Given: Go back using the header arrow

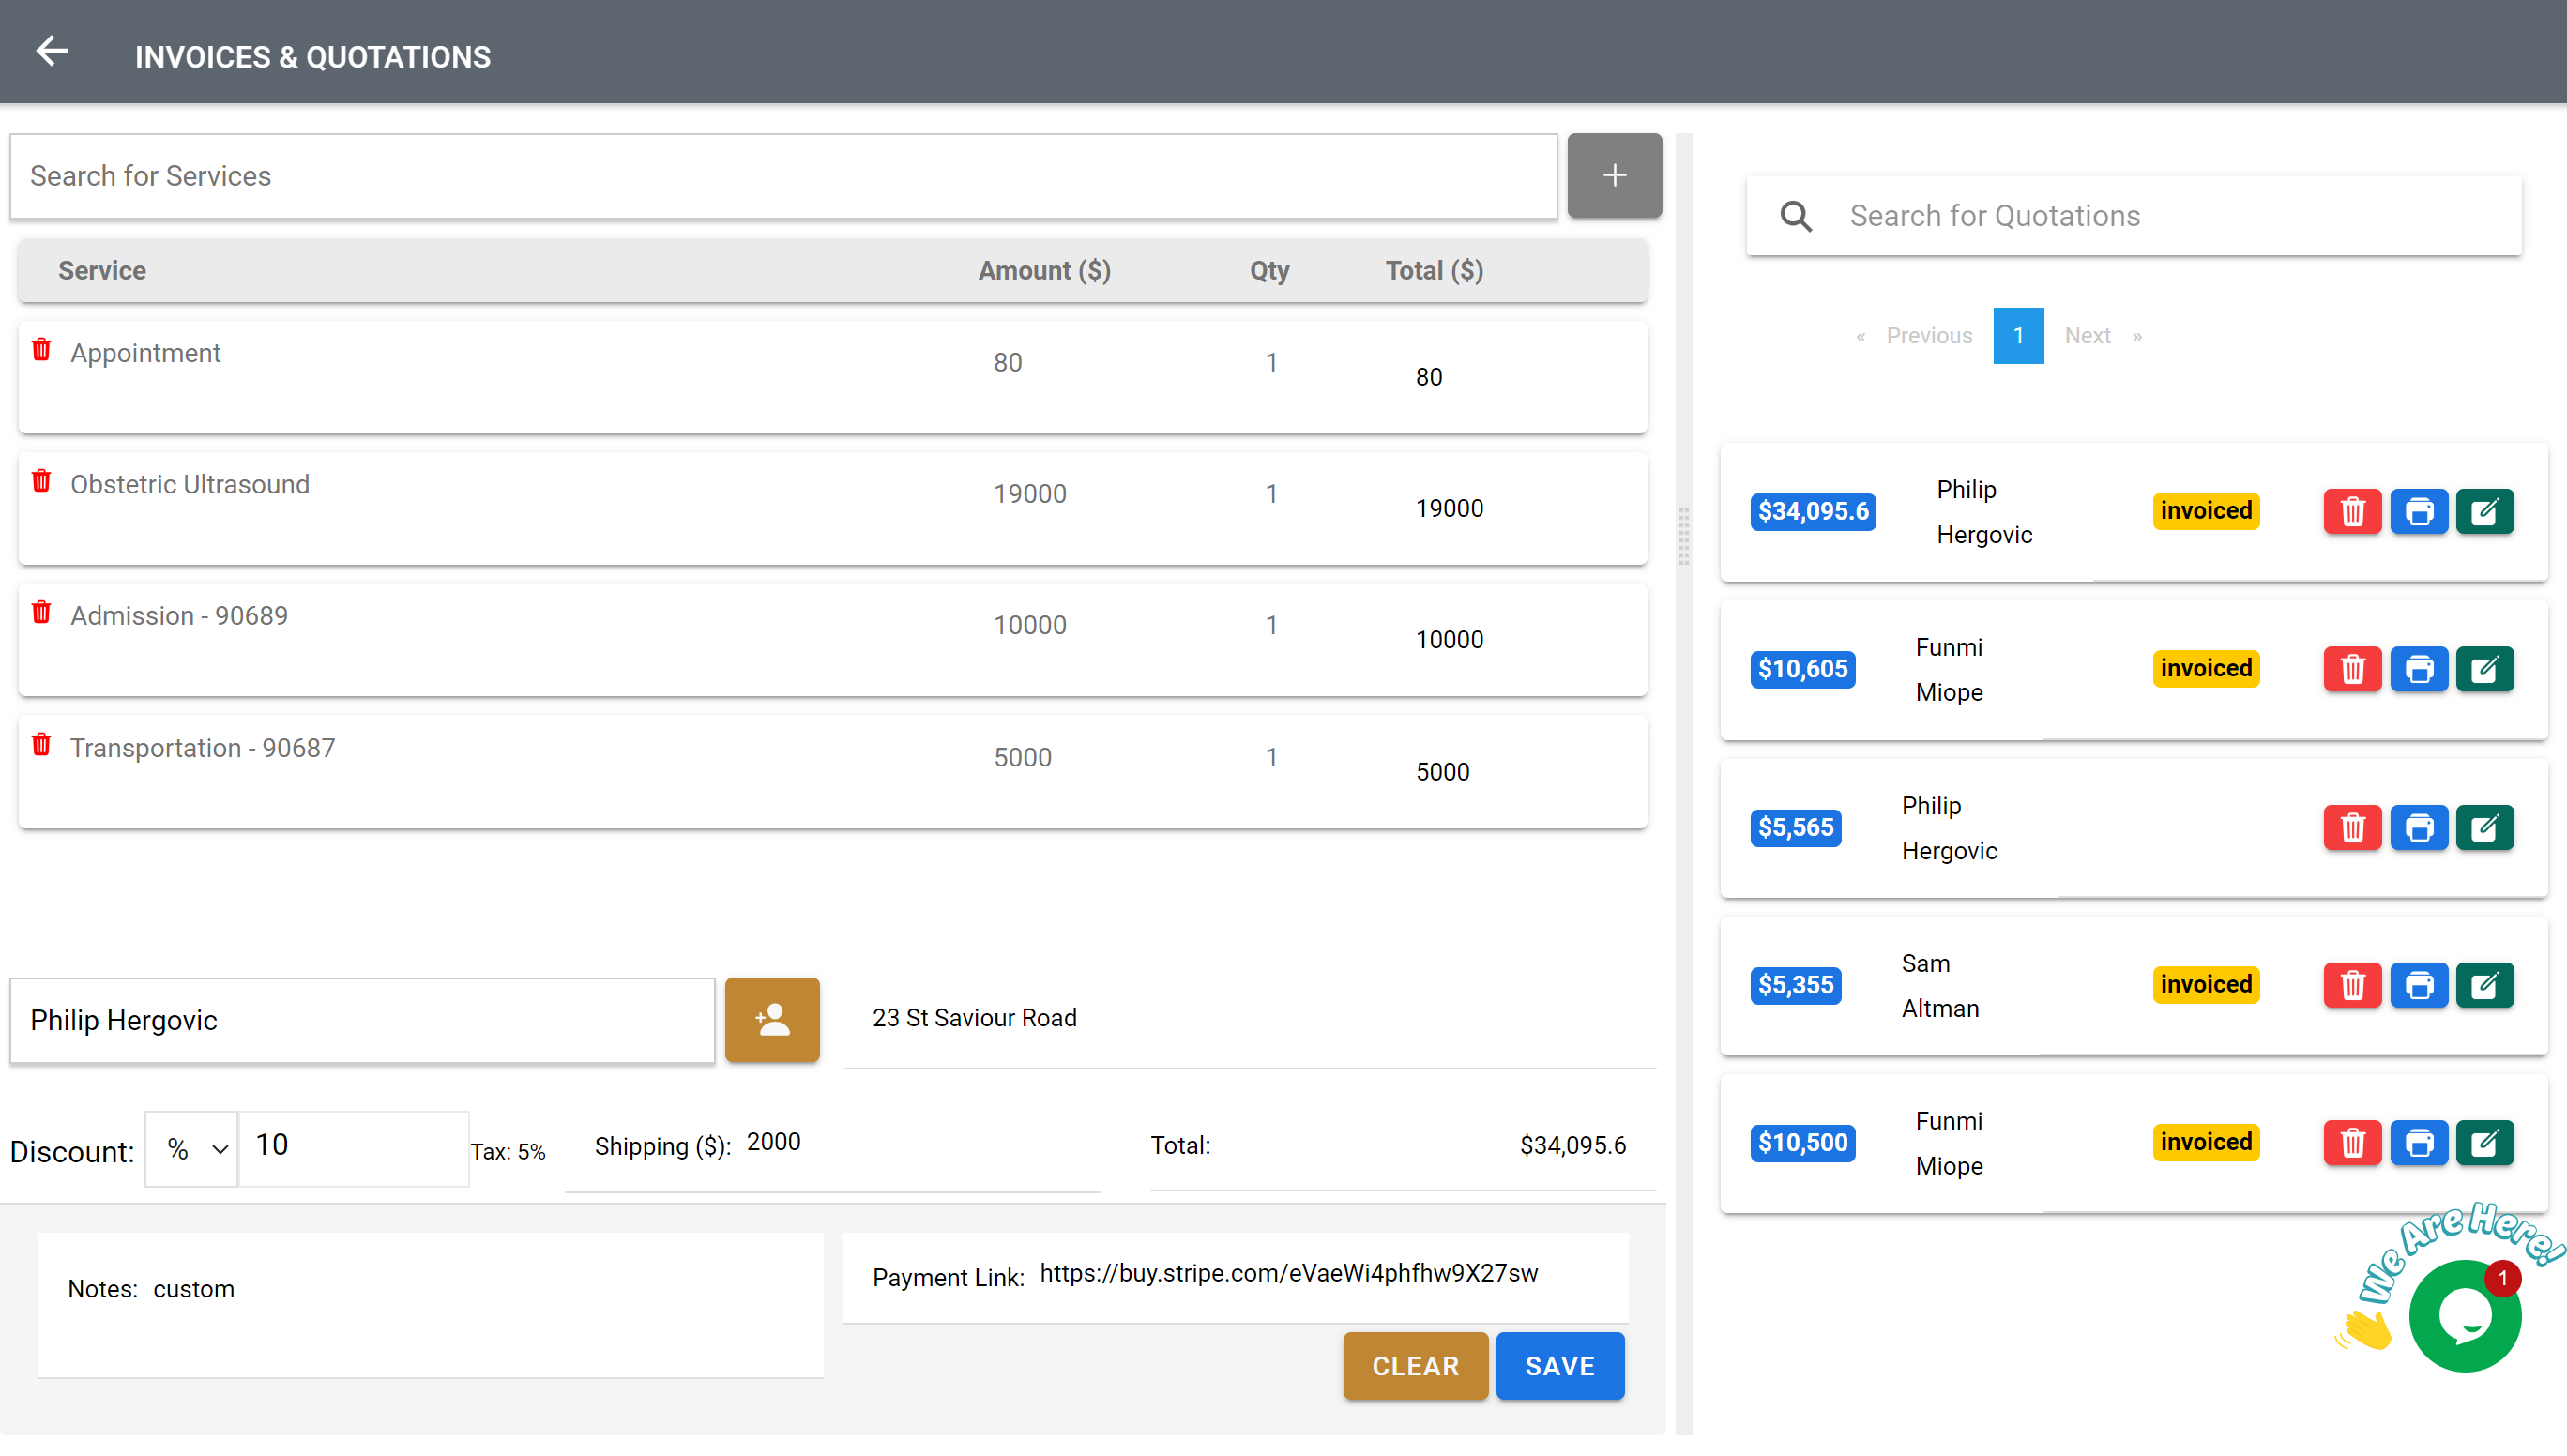Looking at the screenshot, I should [52, 51].
